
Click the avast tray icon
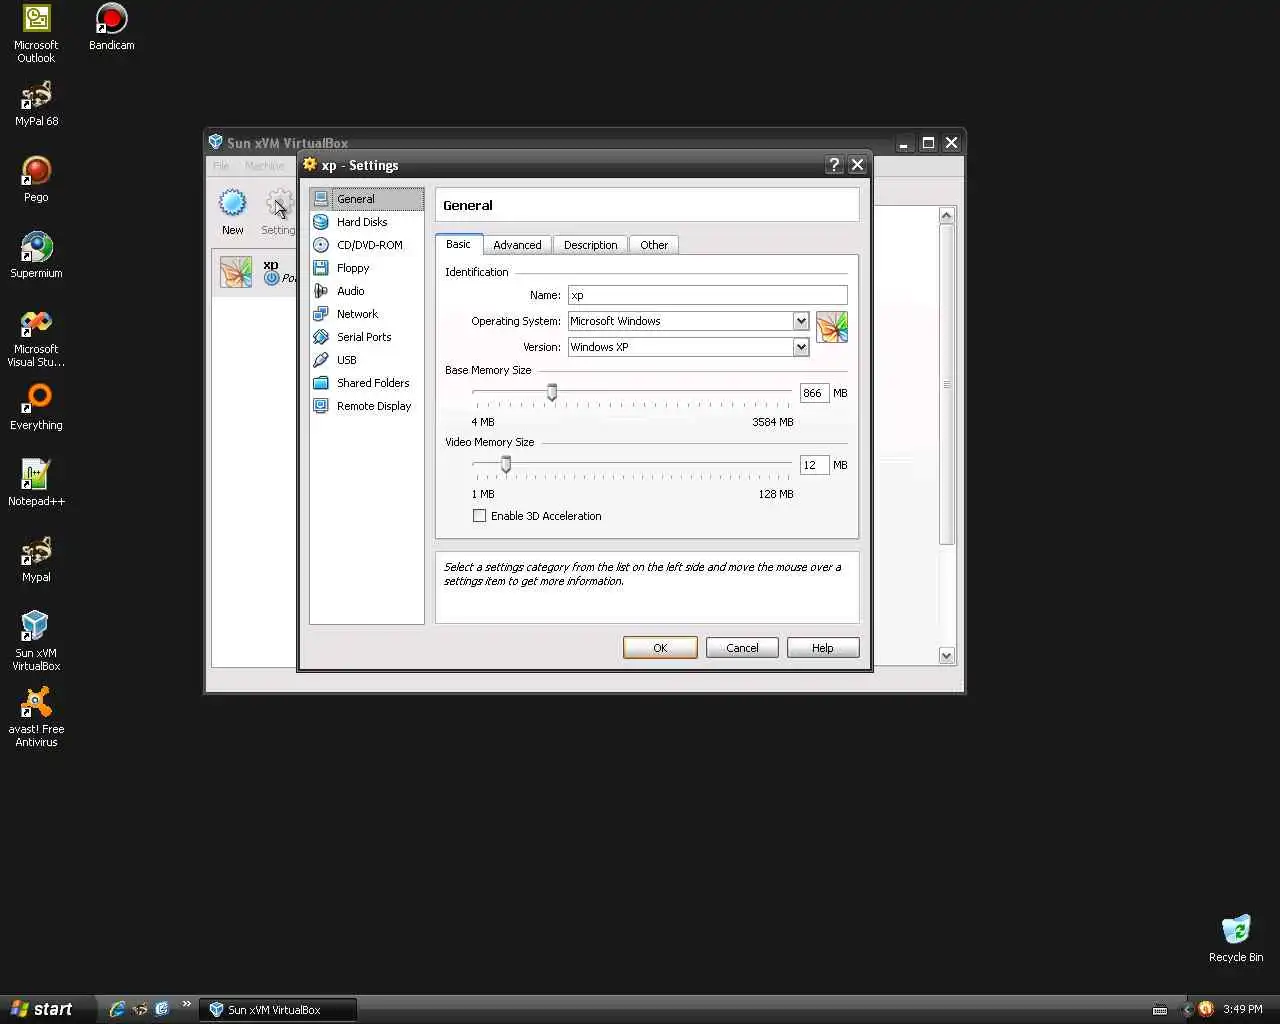(x=1206, y=1009)
